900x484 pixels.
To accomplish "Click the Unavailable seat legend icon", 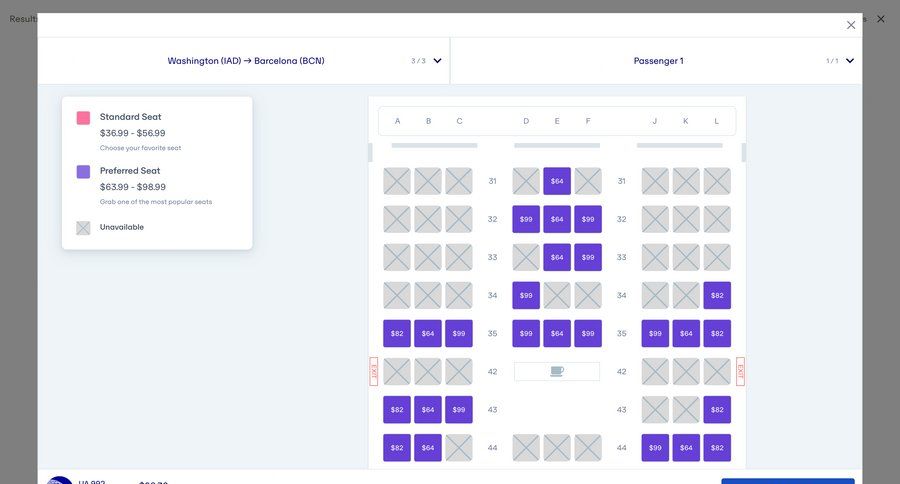I will click(x=83, y=228).
